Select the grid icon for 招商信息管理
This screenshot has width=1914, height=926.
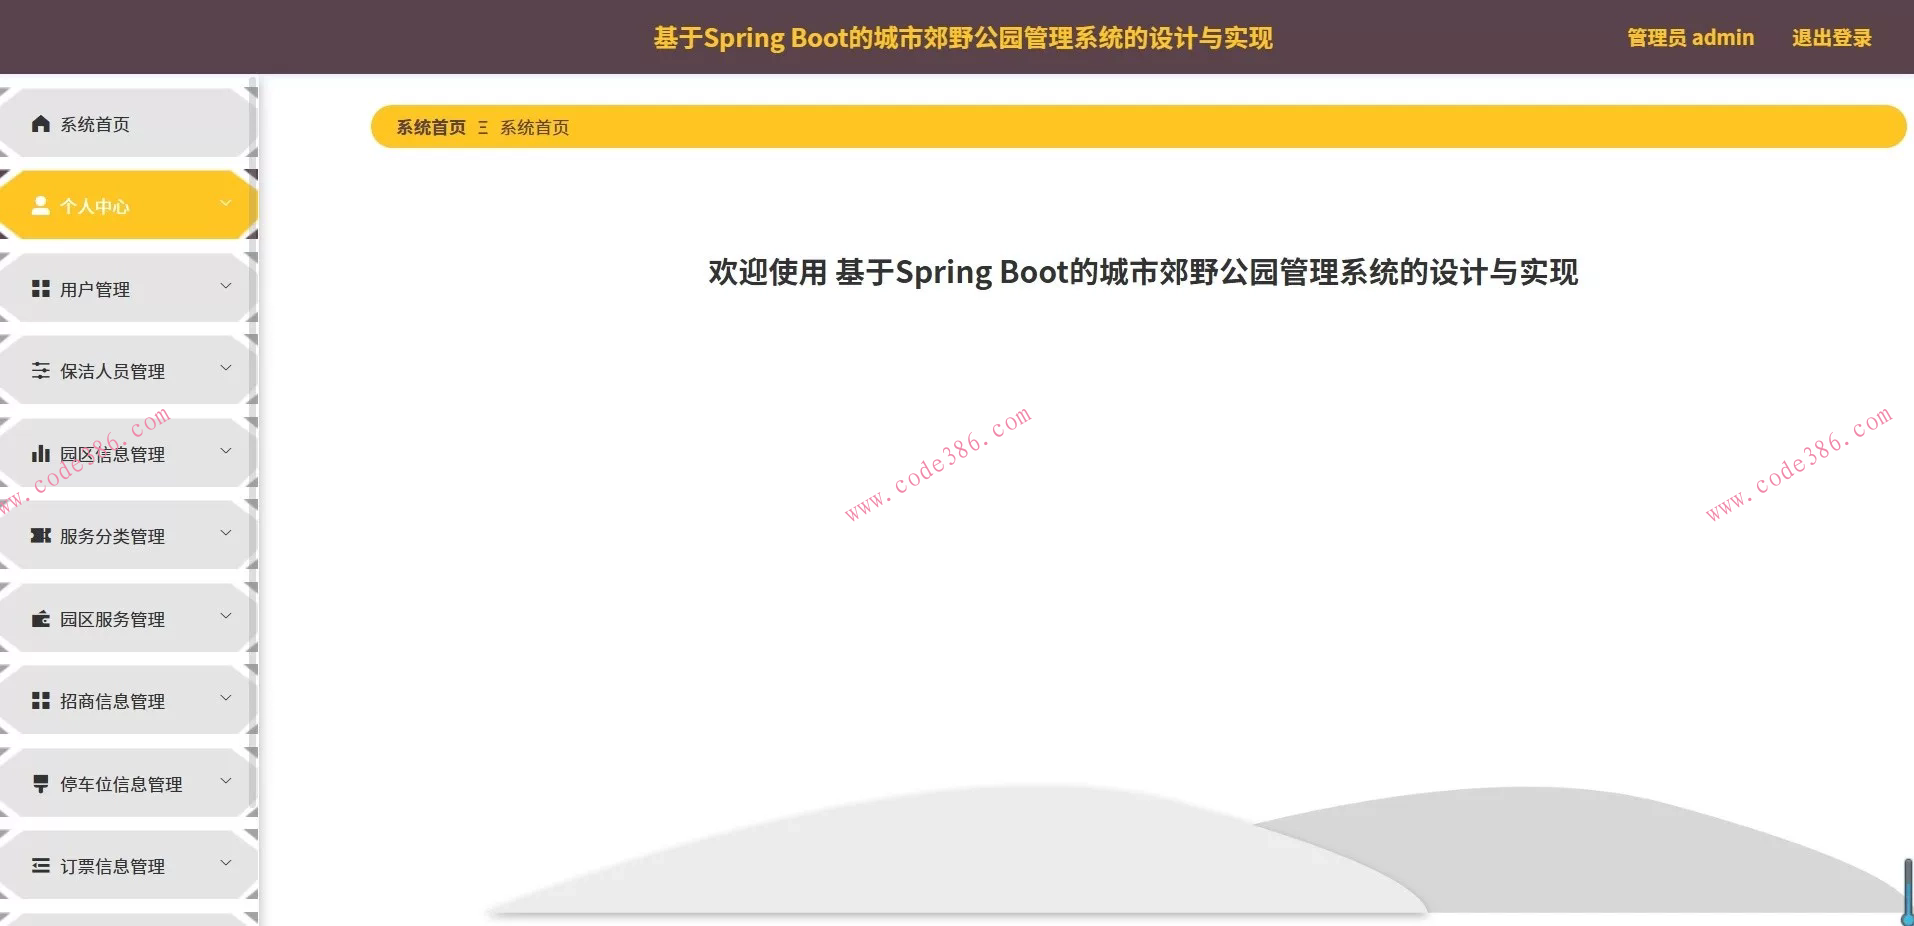[40, 700]
